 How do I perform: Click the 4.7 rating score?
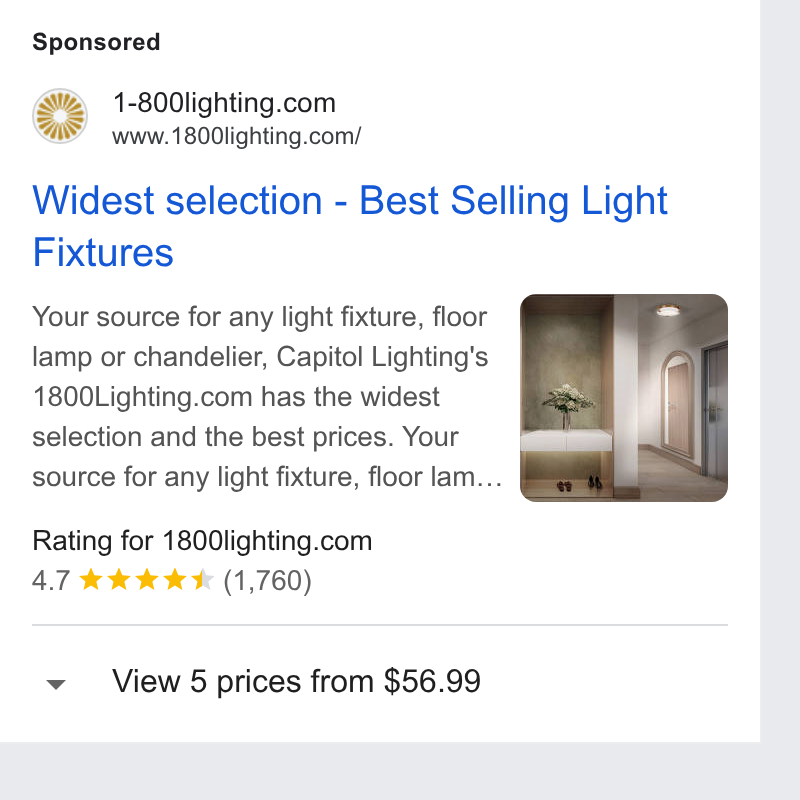click(51, 581)
